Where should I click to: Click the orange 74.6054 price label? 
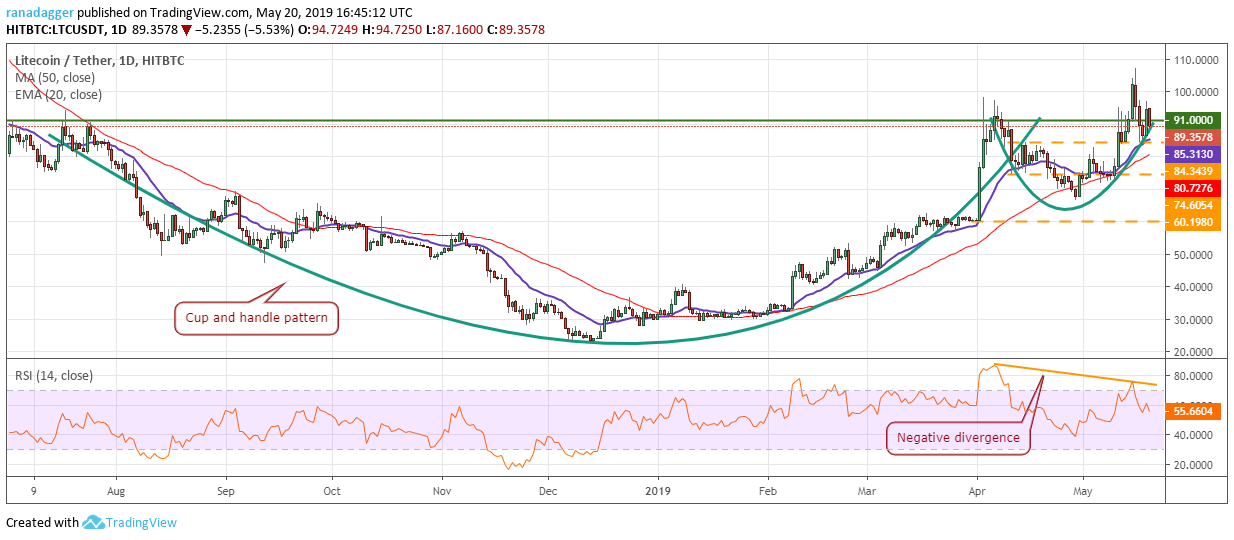pos(1195,205)
